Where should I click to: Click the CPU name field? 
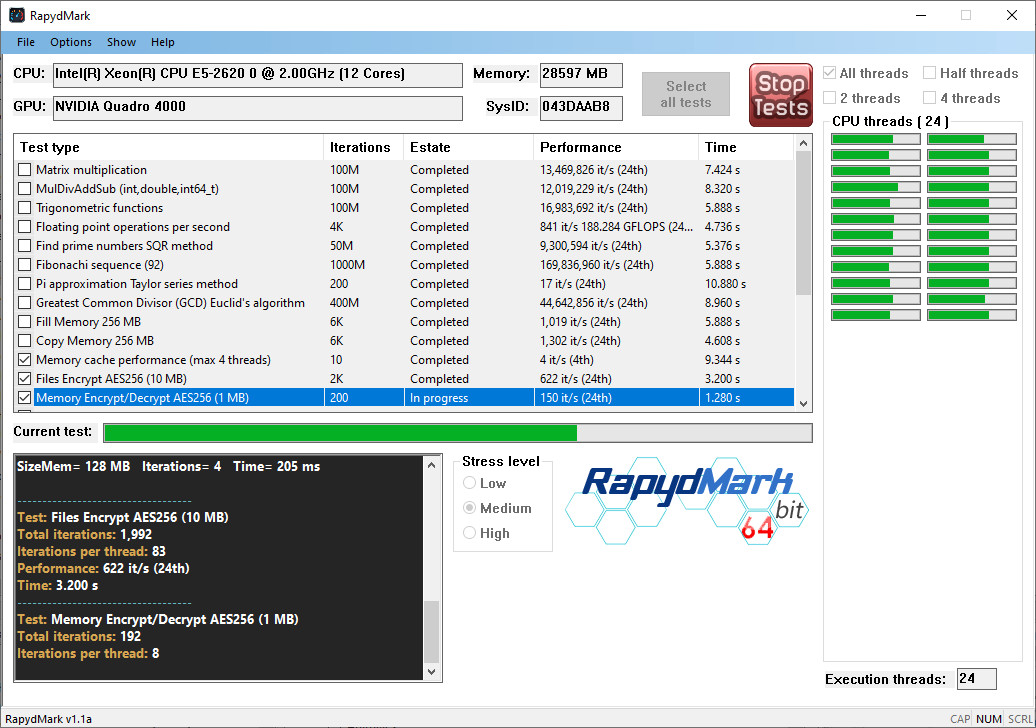[258, 75]
